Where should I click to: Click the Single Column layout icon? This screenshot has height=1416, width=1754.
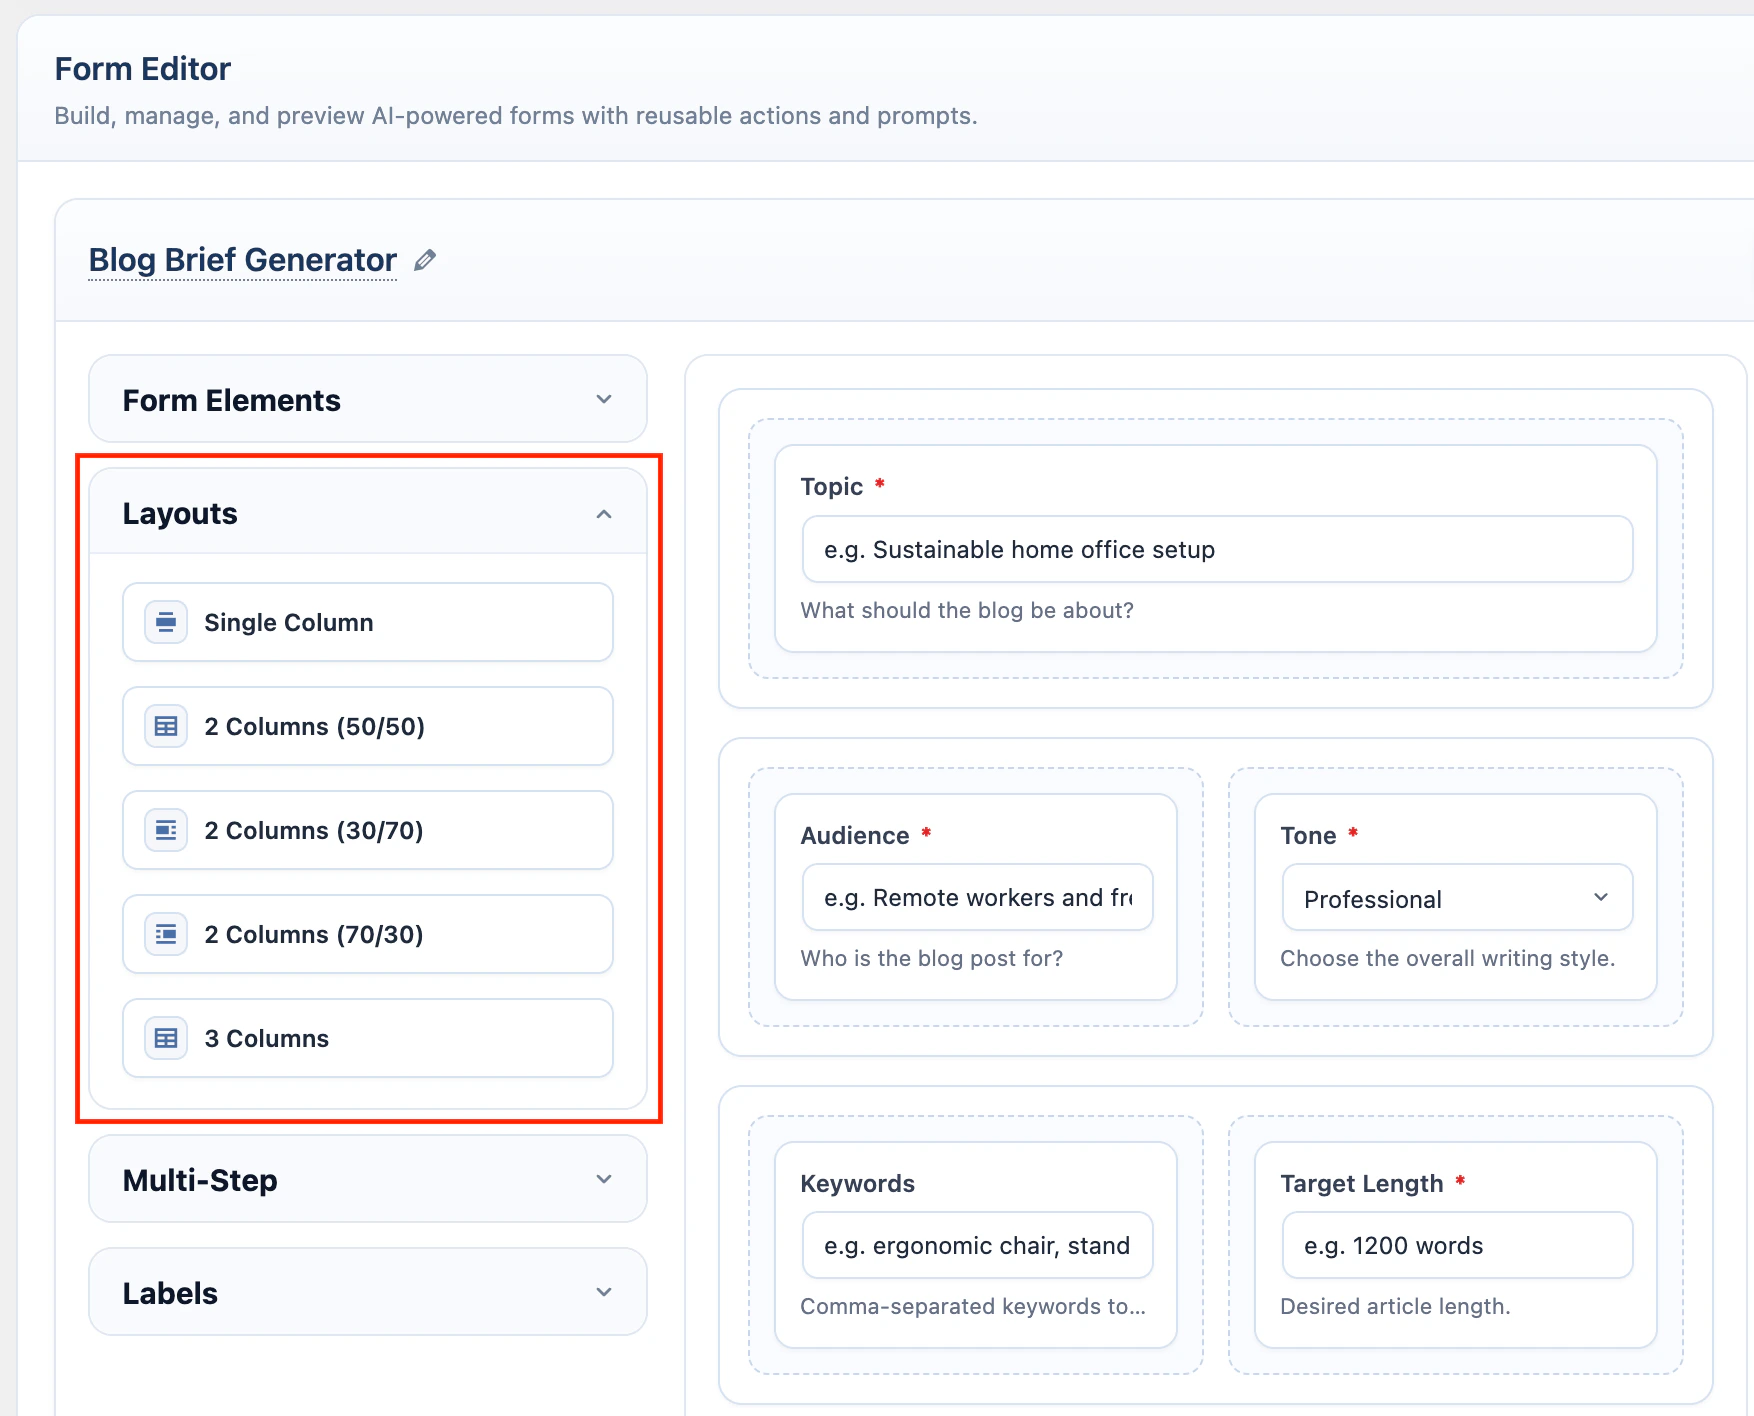click(166, 622)
